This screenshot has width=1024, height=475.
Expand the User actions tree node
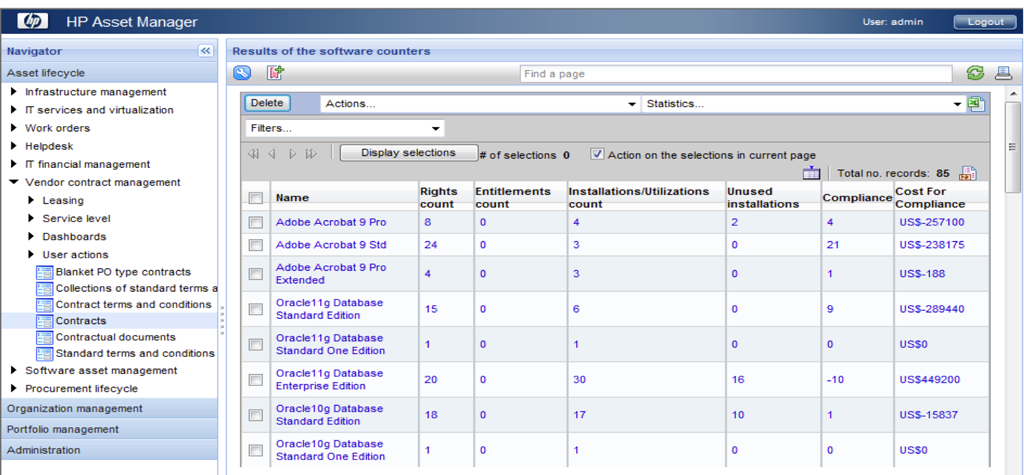(x=31, y=255)
